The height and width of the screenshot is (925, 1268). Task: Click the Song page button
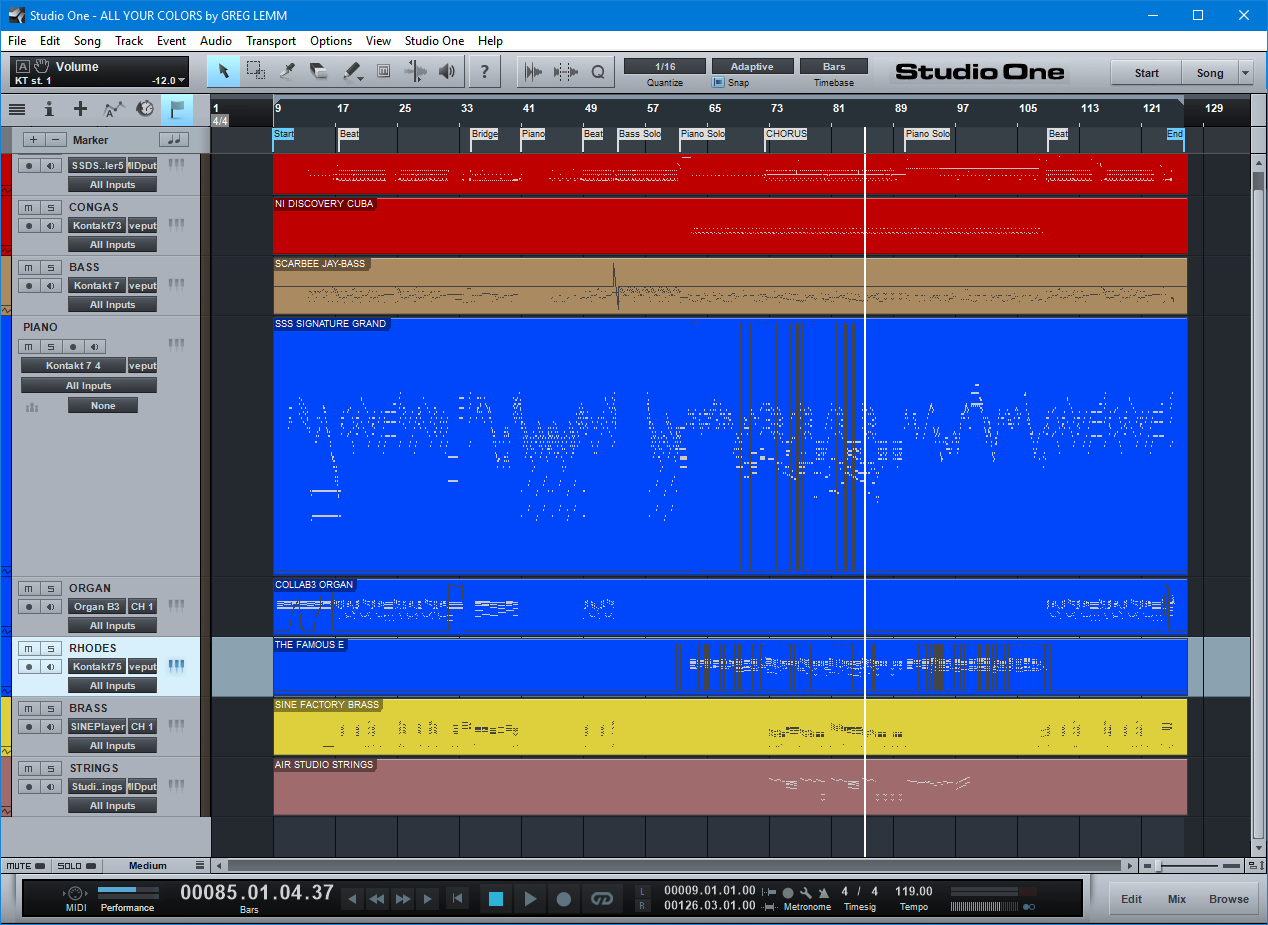click(1210, 73)
